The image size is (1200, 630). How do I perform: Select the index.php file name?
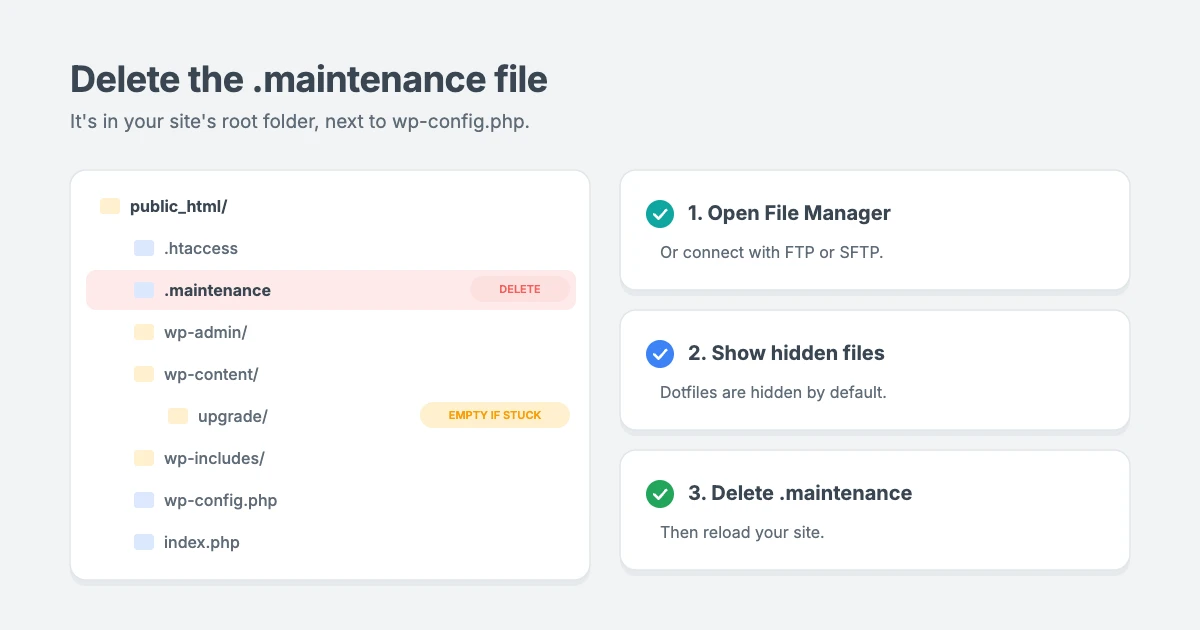point(202,542)
